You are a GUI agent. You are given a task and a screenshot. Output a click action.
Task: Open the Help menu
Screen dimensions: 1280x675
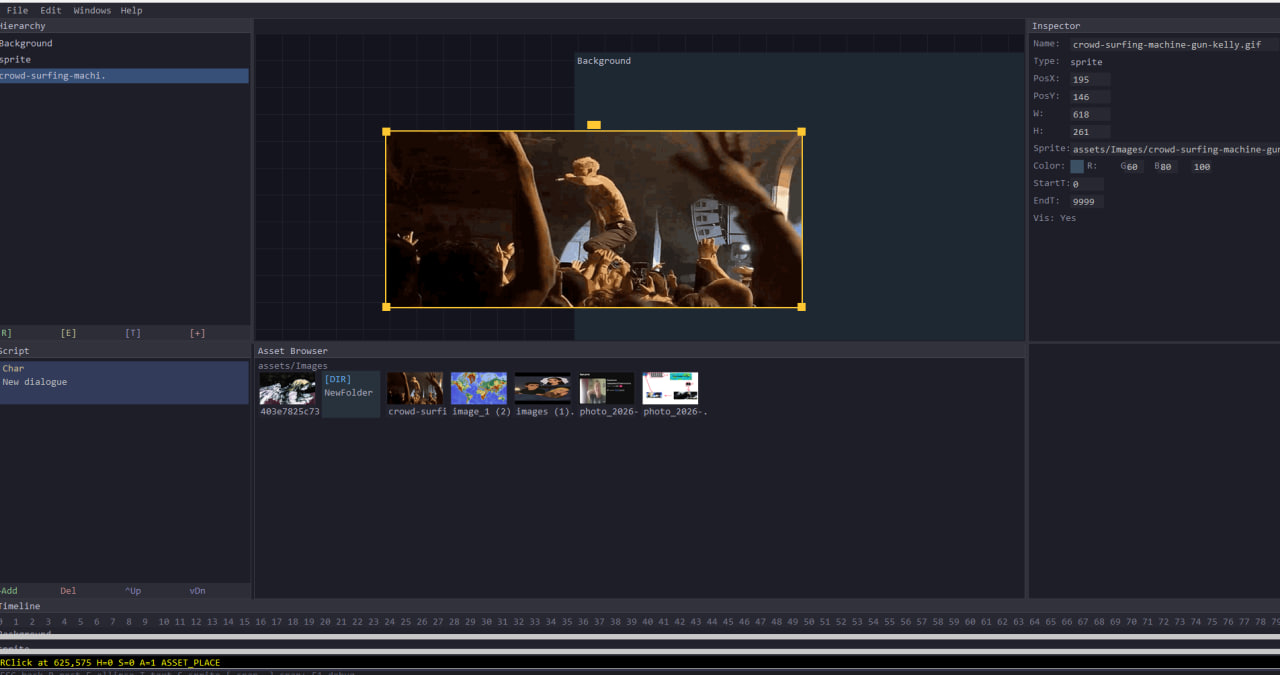click(x=132, y=10)
